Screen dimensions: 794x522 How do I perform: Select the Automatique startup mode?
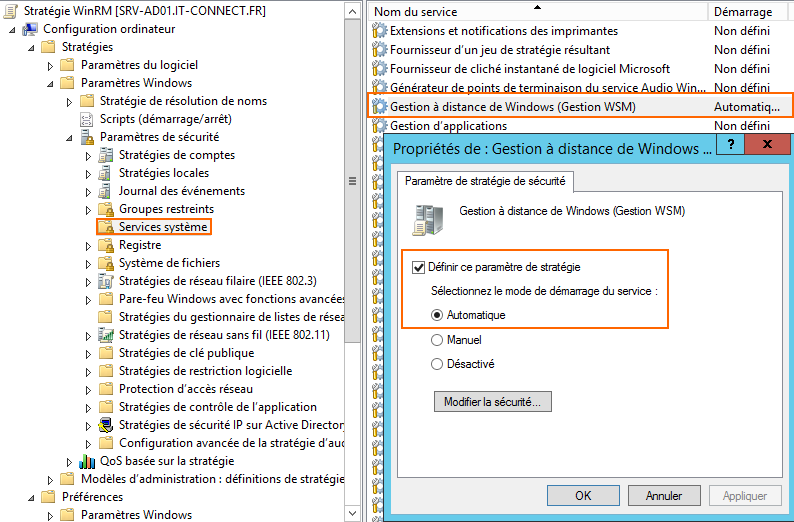click(436, 315)
